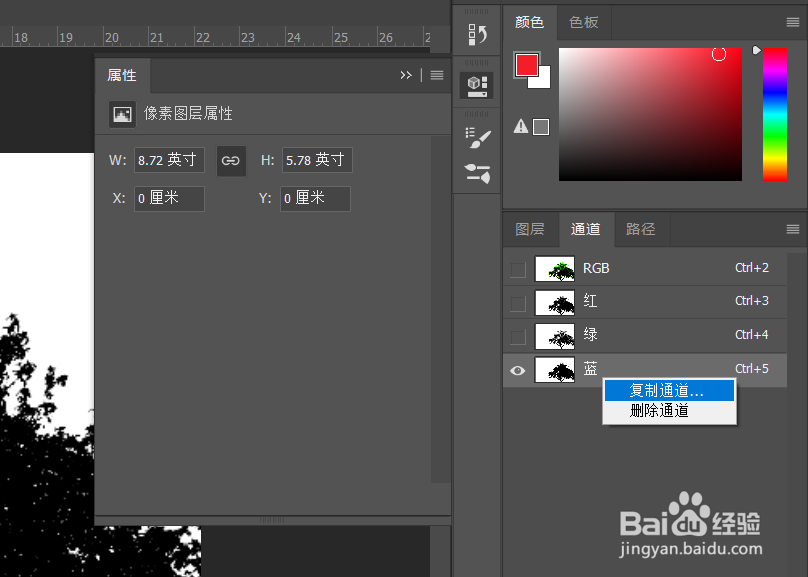
Task: Click the red foreground color swatch
Action: pyautogui.click(x=527, y=65)
